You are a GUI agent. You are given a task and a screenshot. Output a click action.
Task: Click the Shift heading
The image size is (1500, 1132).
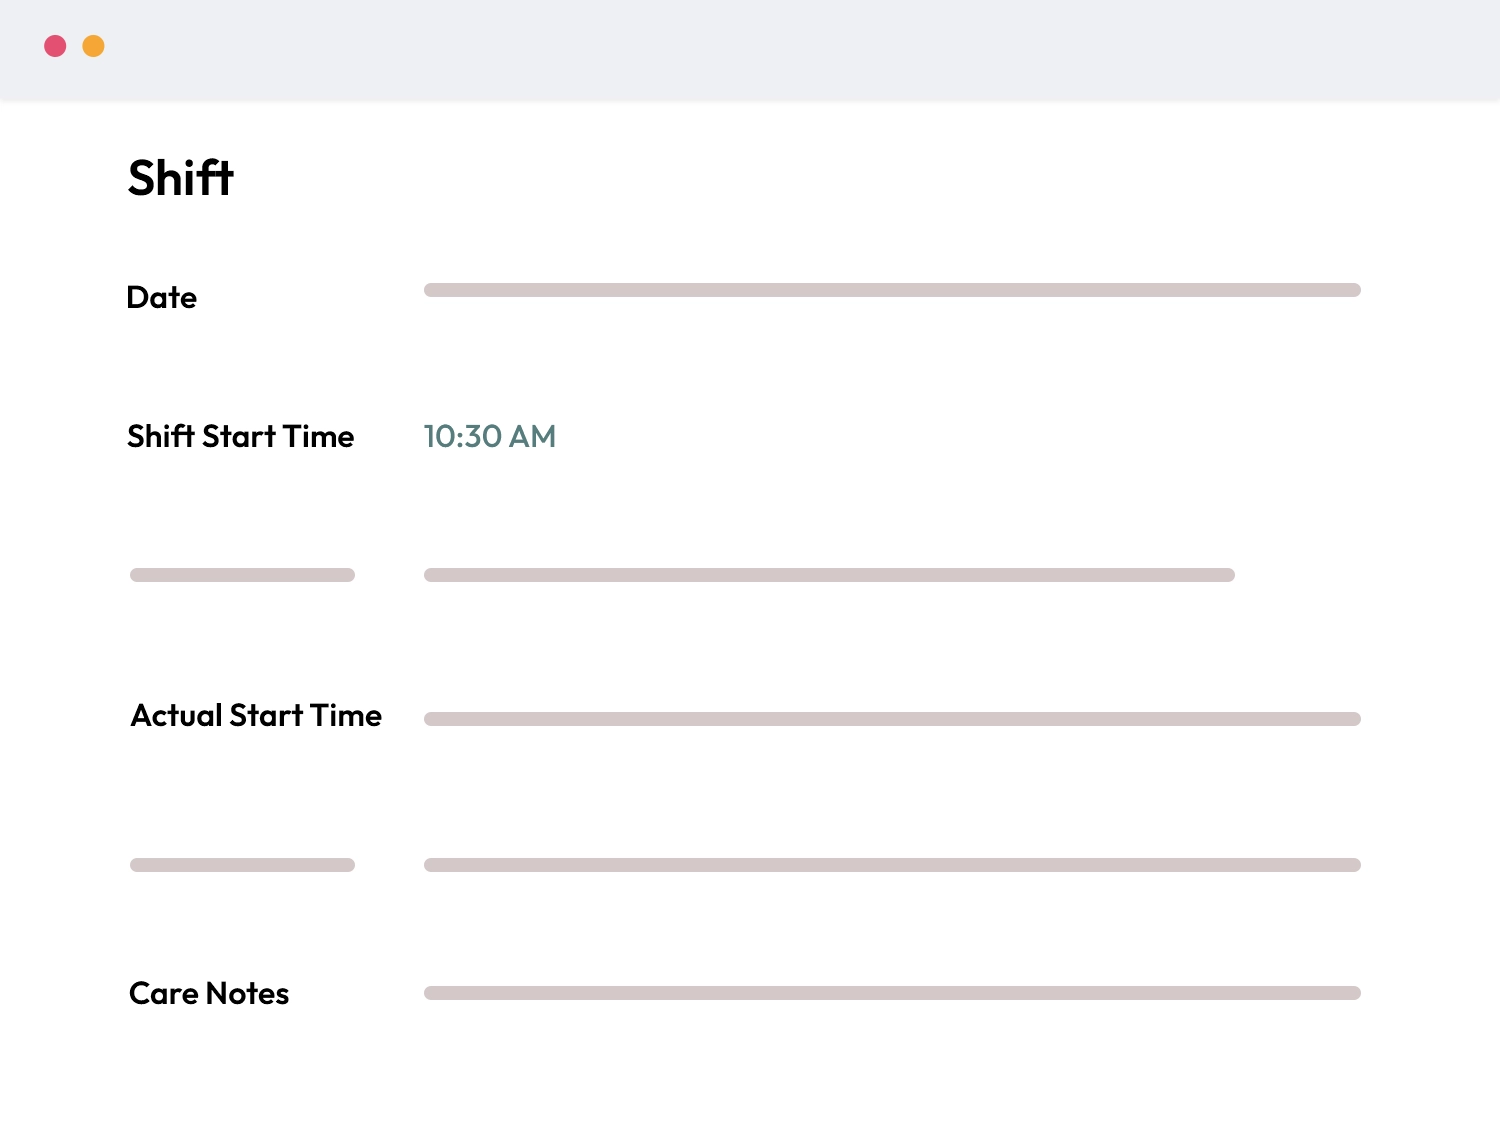pos(180,178)
